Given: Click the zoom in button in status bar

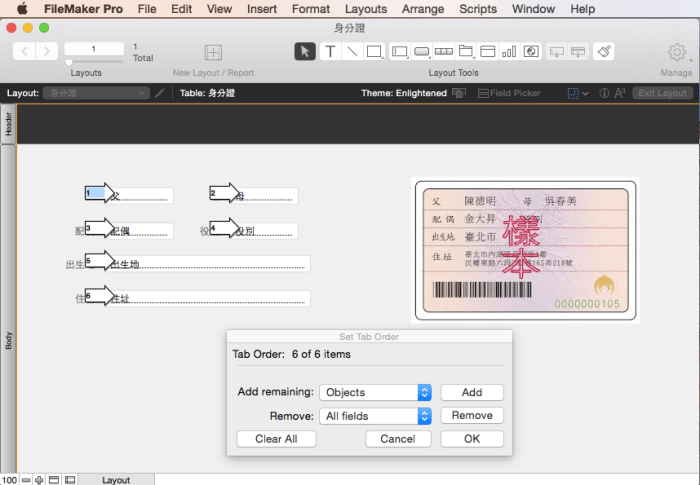Looking at the screenshot, I should point(39,480).
